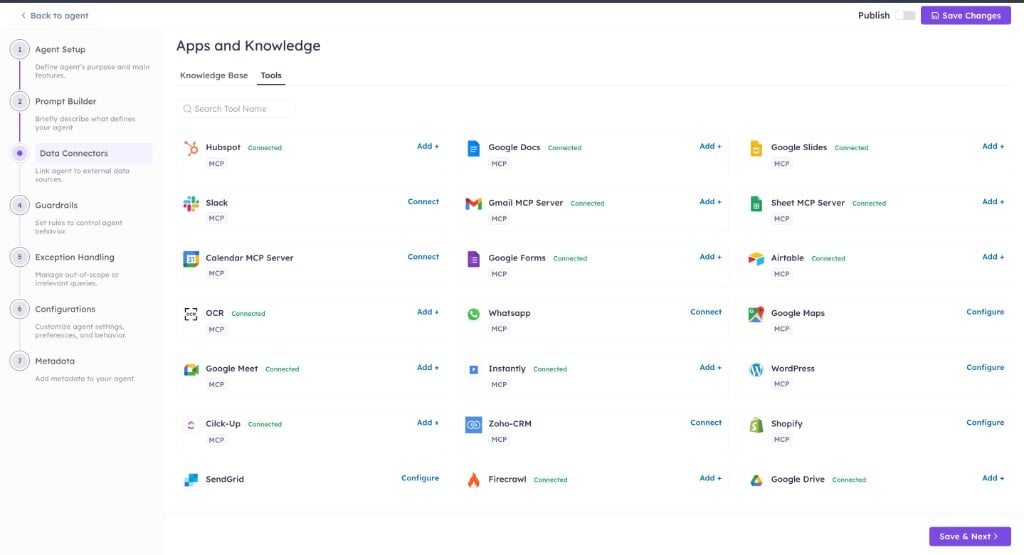The image size is (1024, 555).
Task: Click the Click-Up logo icon
Action: [191, 425]
